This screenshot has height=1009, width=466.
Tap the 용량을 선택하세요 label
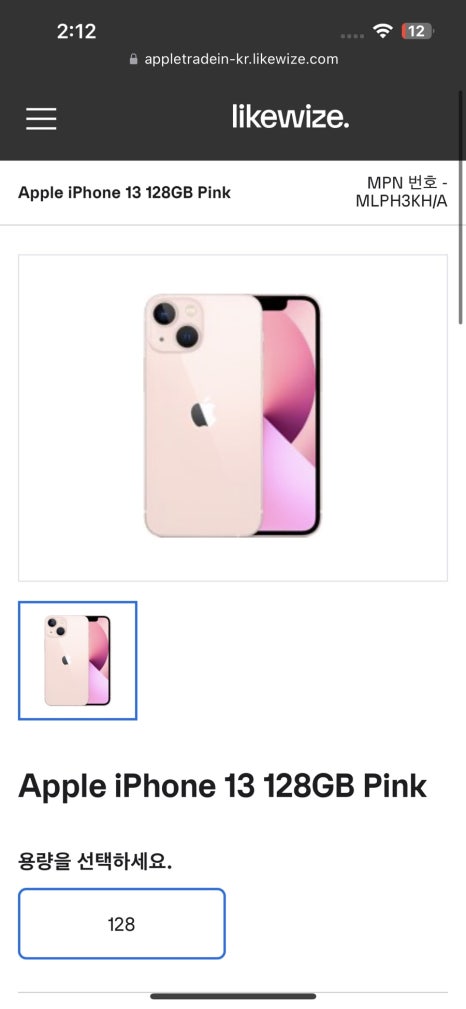point(95,861)
